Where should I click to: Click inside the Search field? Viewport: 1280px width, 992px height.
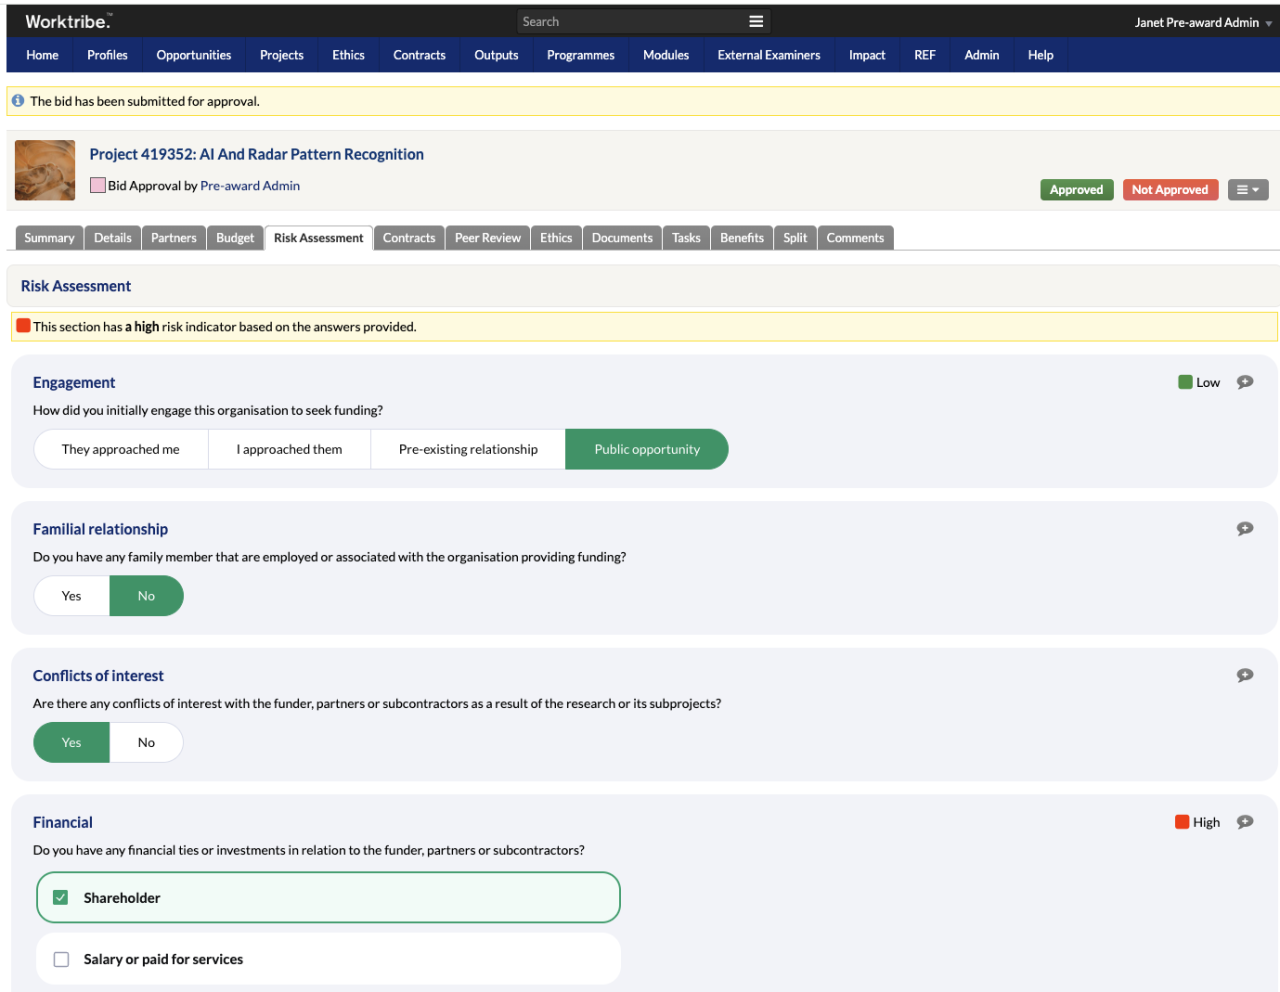click(x=620, y=20)
